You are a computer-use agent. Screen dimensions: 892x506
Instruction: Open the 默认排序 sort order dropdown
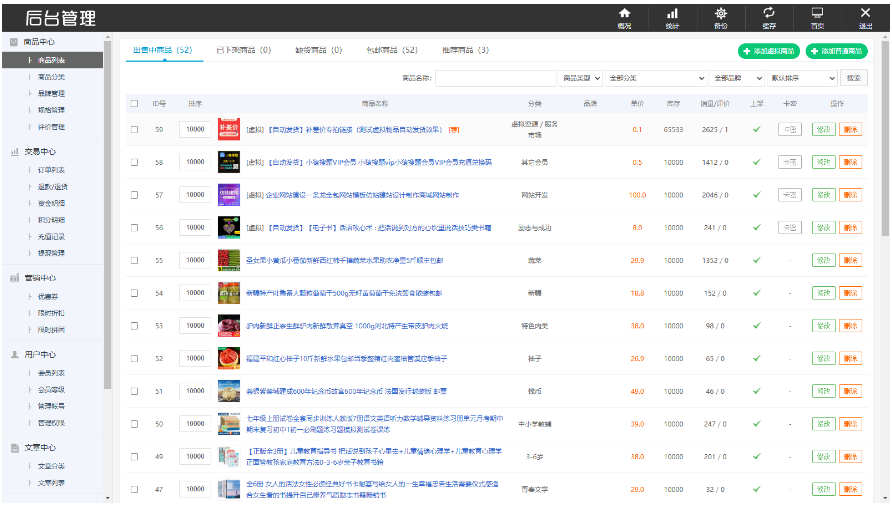coord(803,78)
